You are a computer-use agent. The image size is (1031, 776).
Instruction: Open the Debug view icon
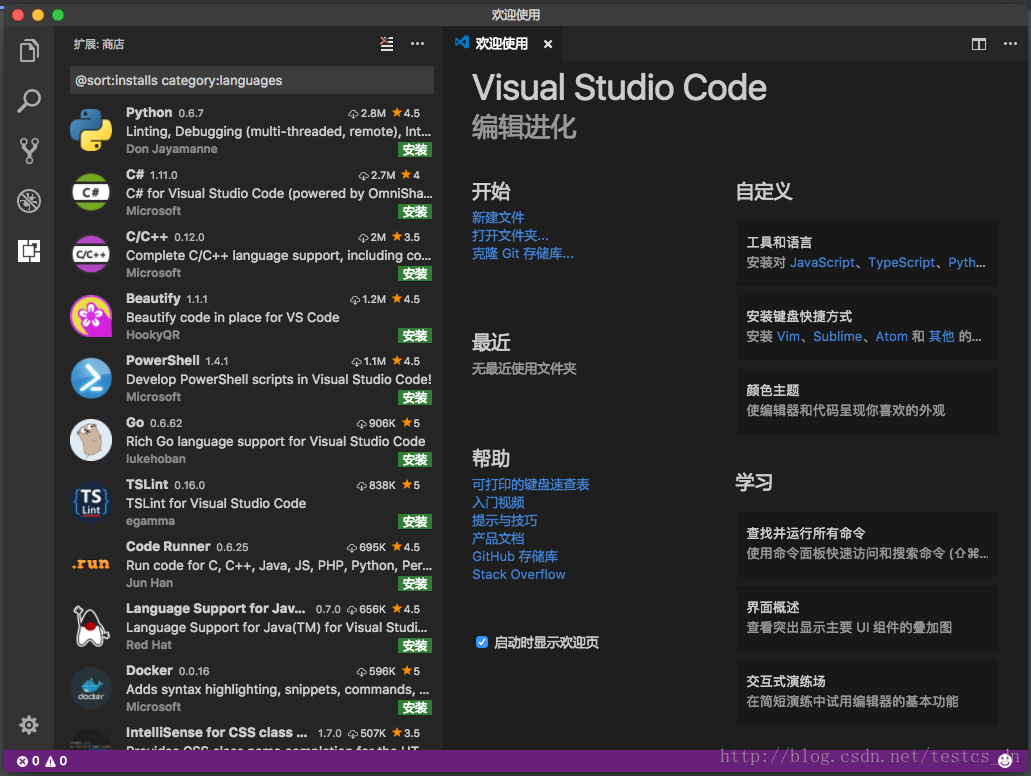(29, 201)
